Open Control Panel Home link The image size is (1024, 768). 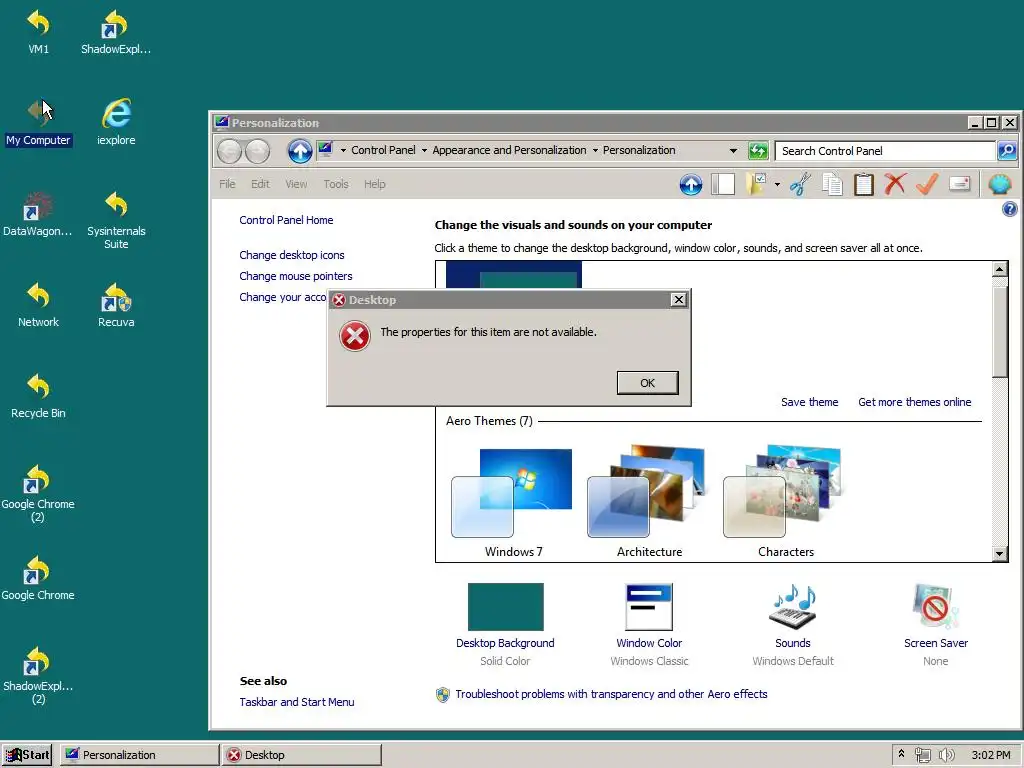point(286,220)
